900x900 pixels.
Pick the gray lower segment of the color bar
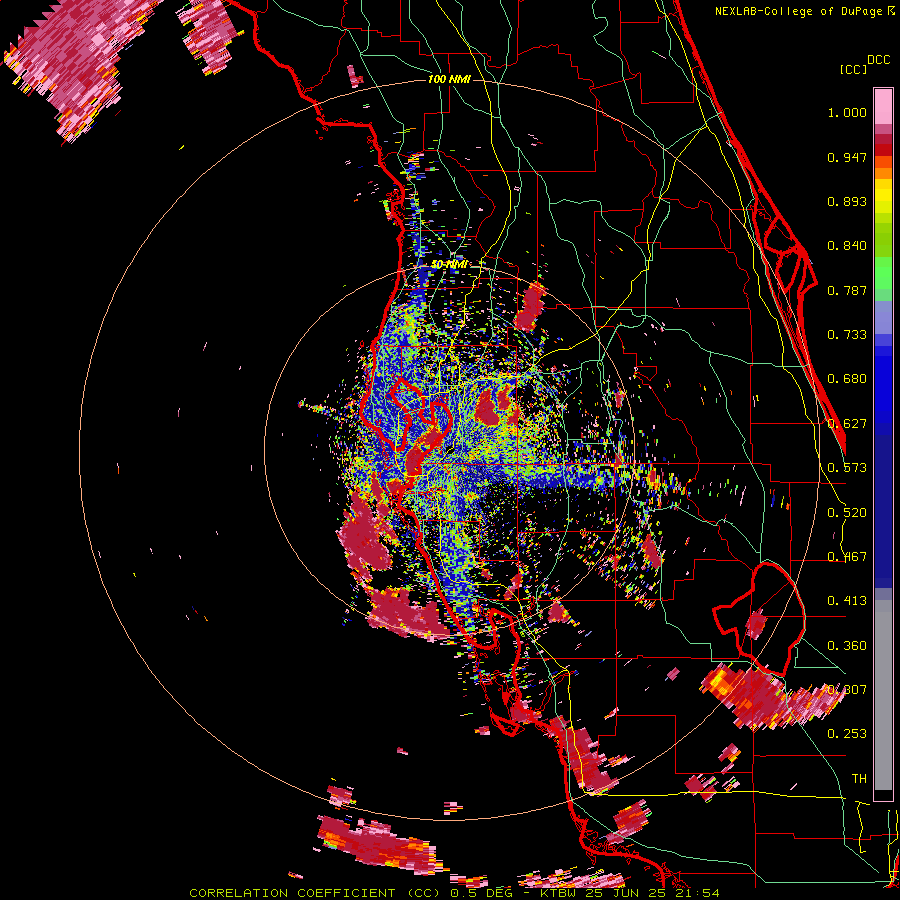pos(883,695)
